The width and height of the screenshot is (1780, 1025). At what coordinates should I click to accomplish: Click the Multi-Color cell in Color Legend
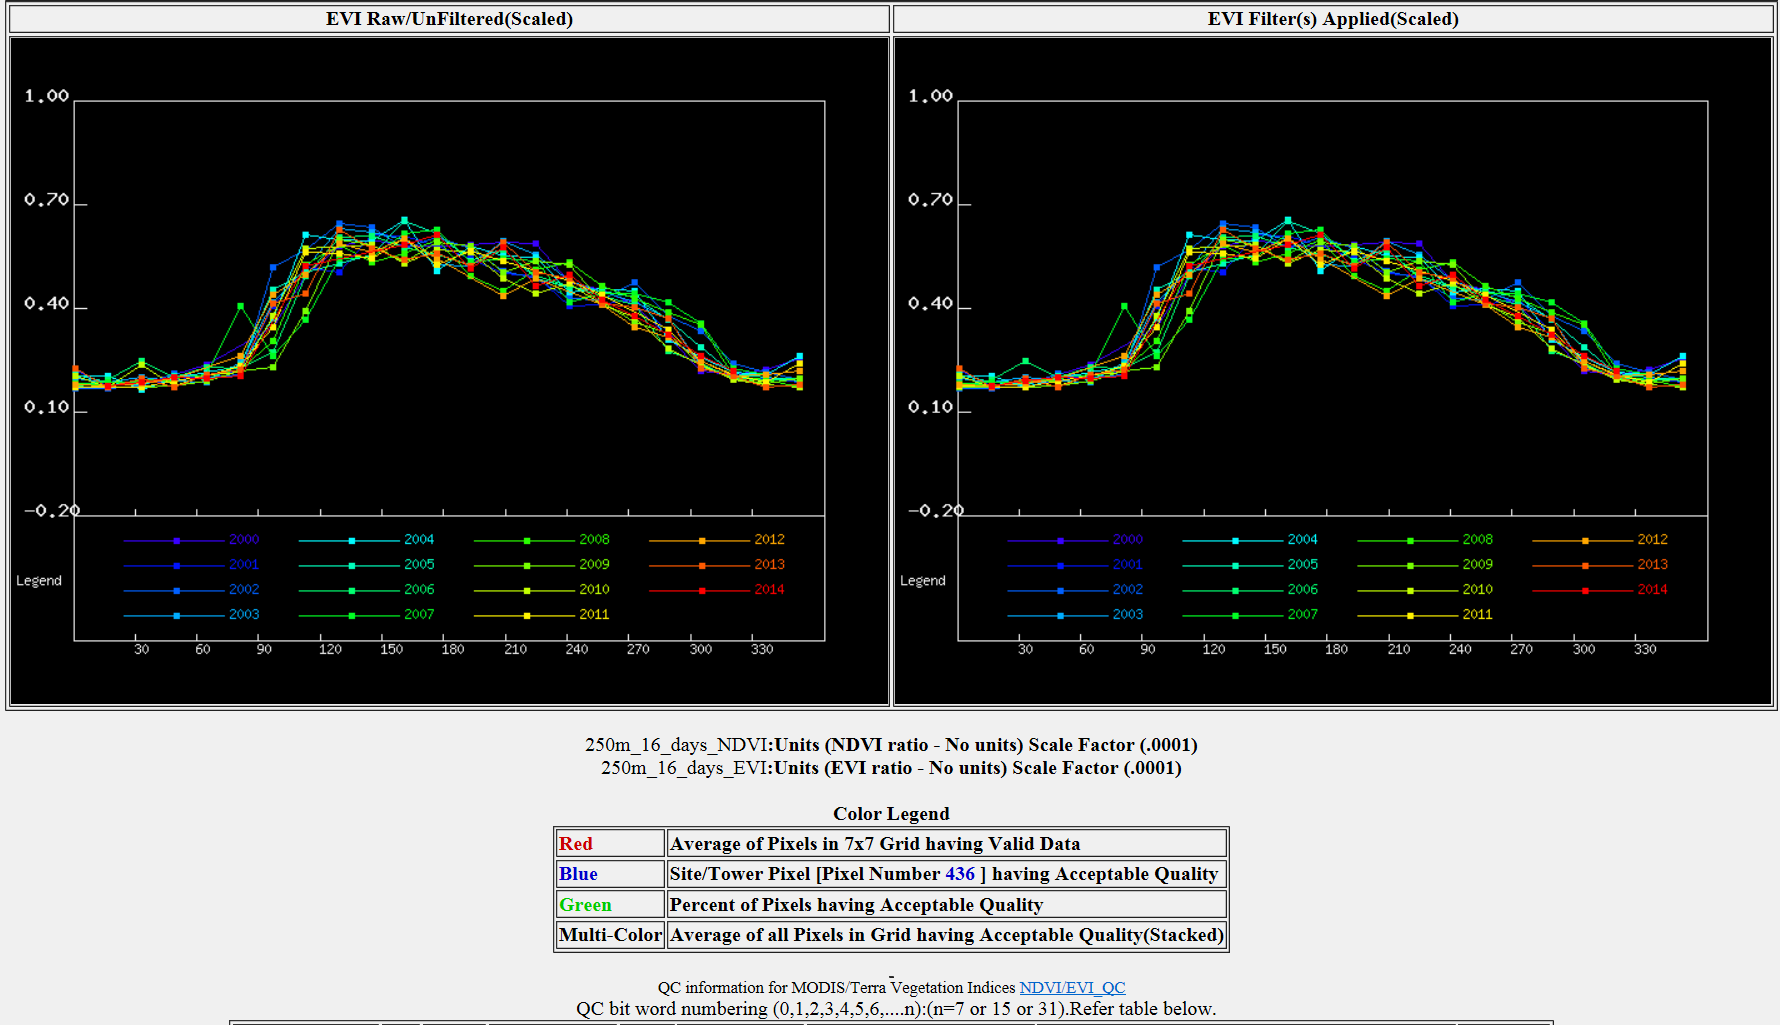pos(610,935)
